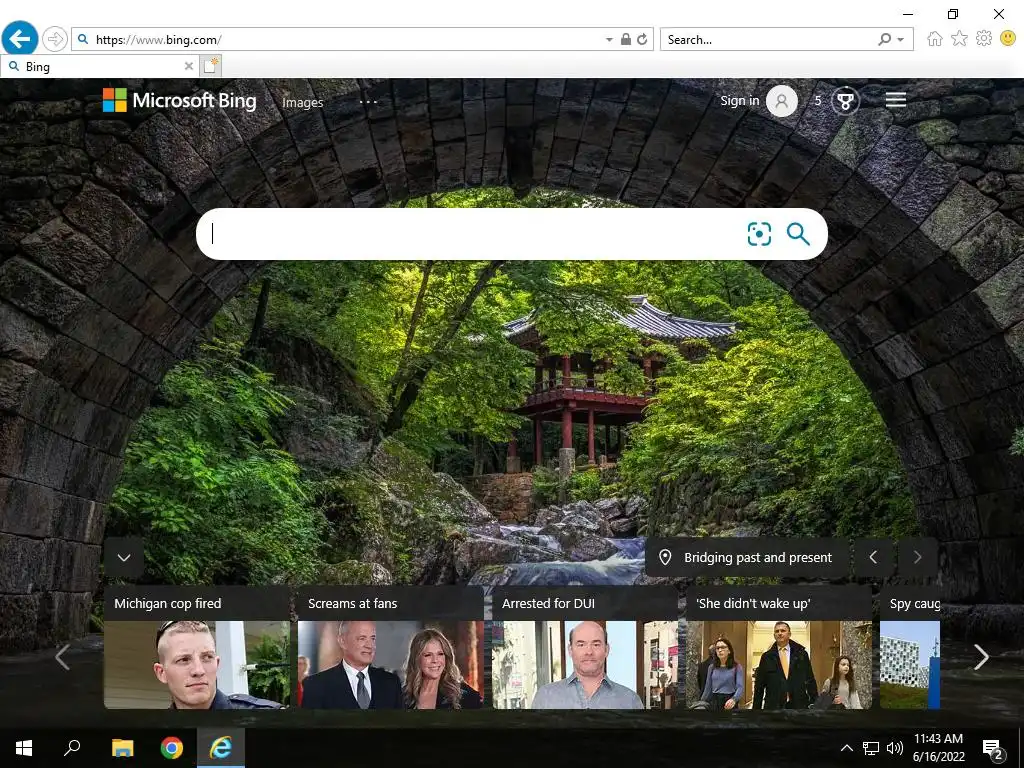Click the Sign in link
1024x768 pixels.
739,100
